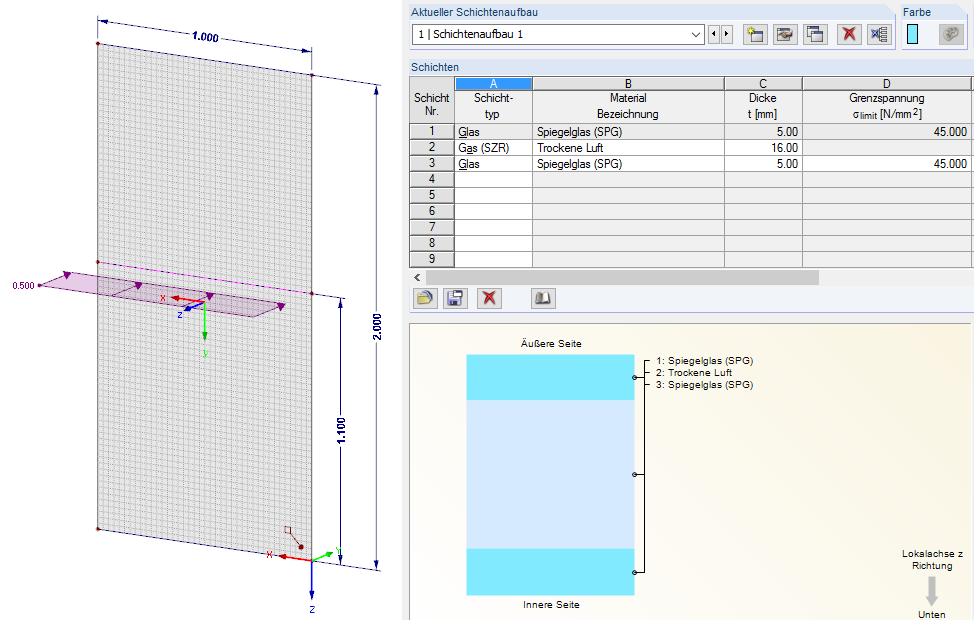Select row header 3 in layers table
The image size is (974, 620).
point(432,164)
